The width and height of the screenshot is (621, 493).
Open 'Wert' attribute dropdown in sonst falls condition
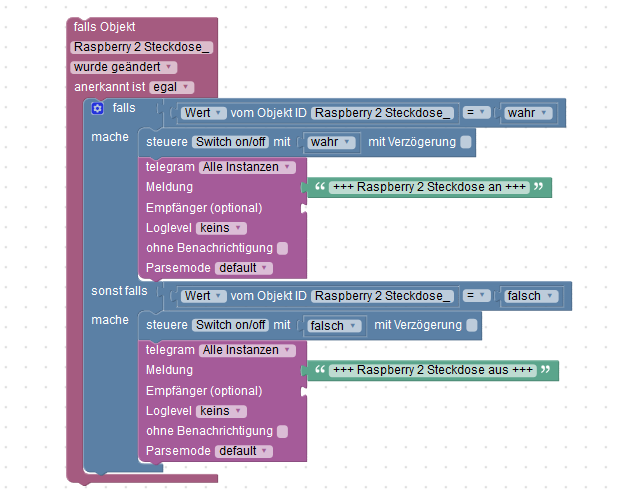tap(204, 296)
